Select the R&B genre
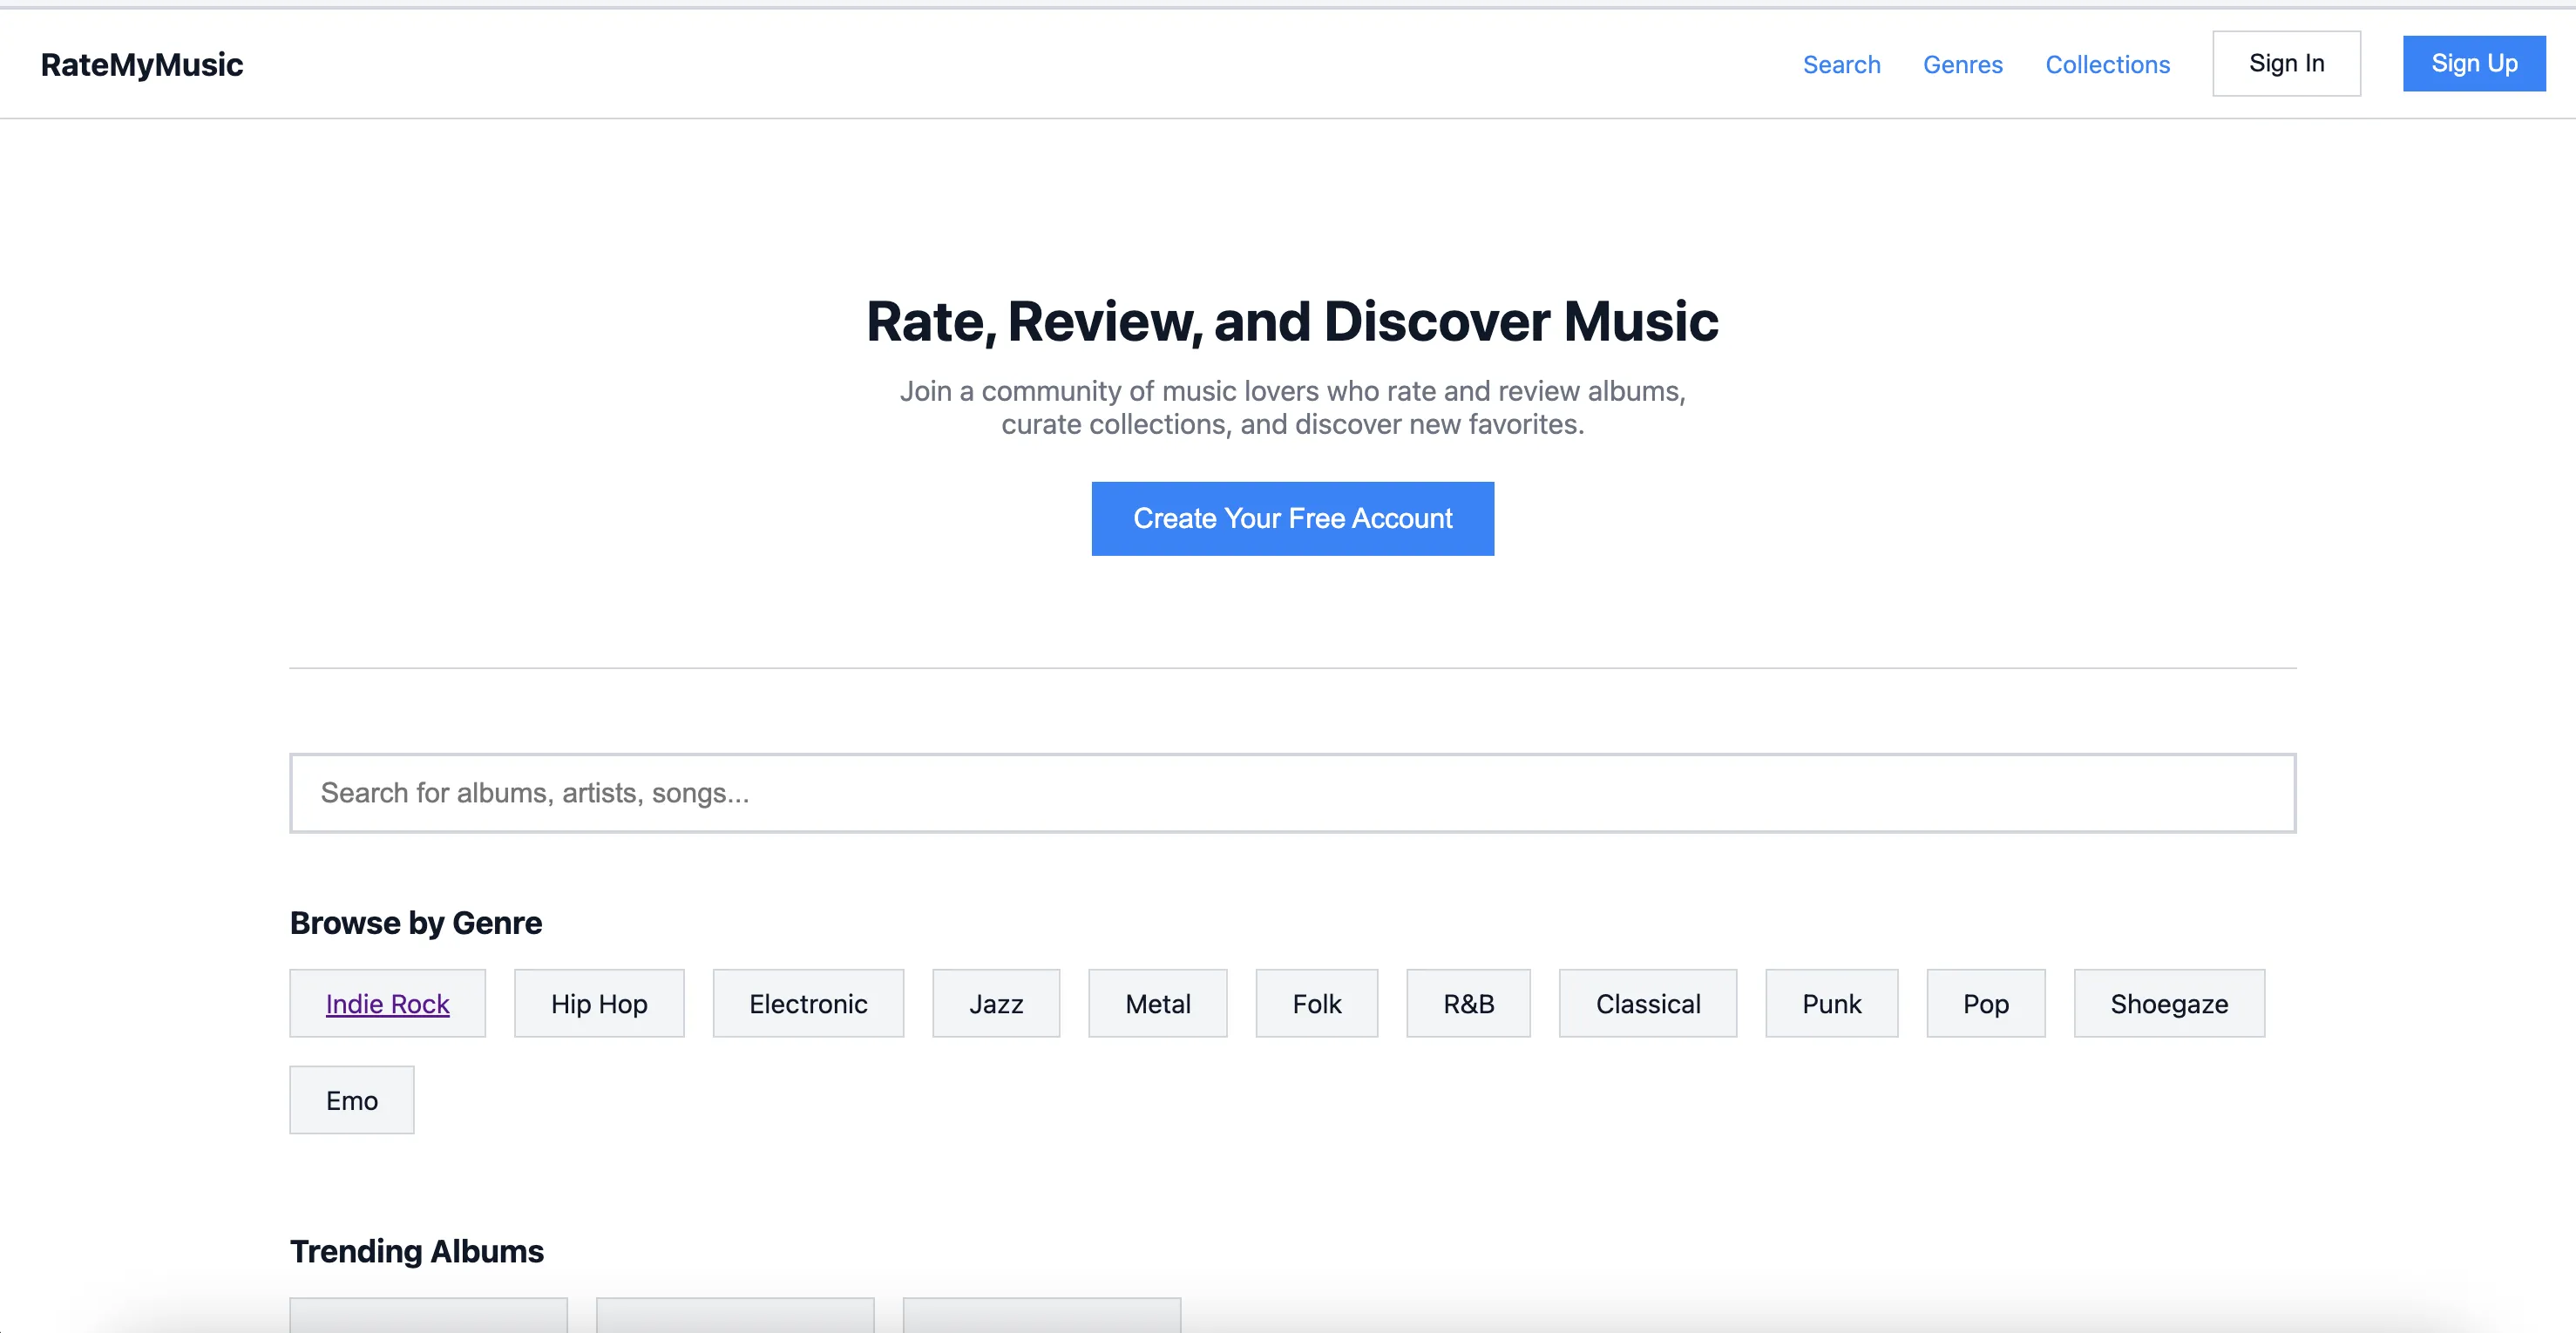Image resolution: width=2576 pixels, height=1333 pixels. (1468, 1003)
